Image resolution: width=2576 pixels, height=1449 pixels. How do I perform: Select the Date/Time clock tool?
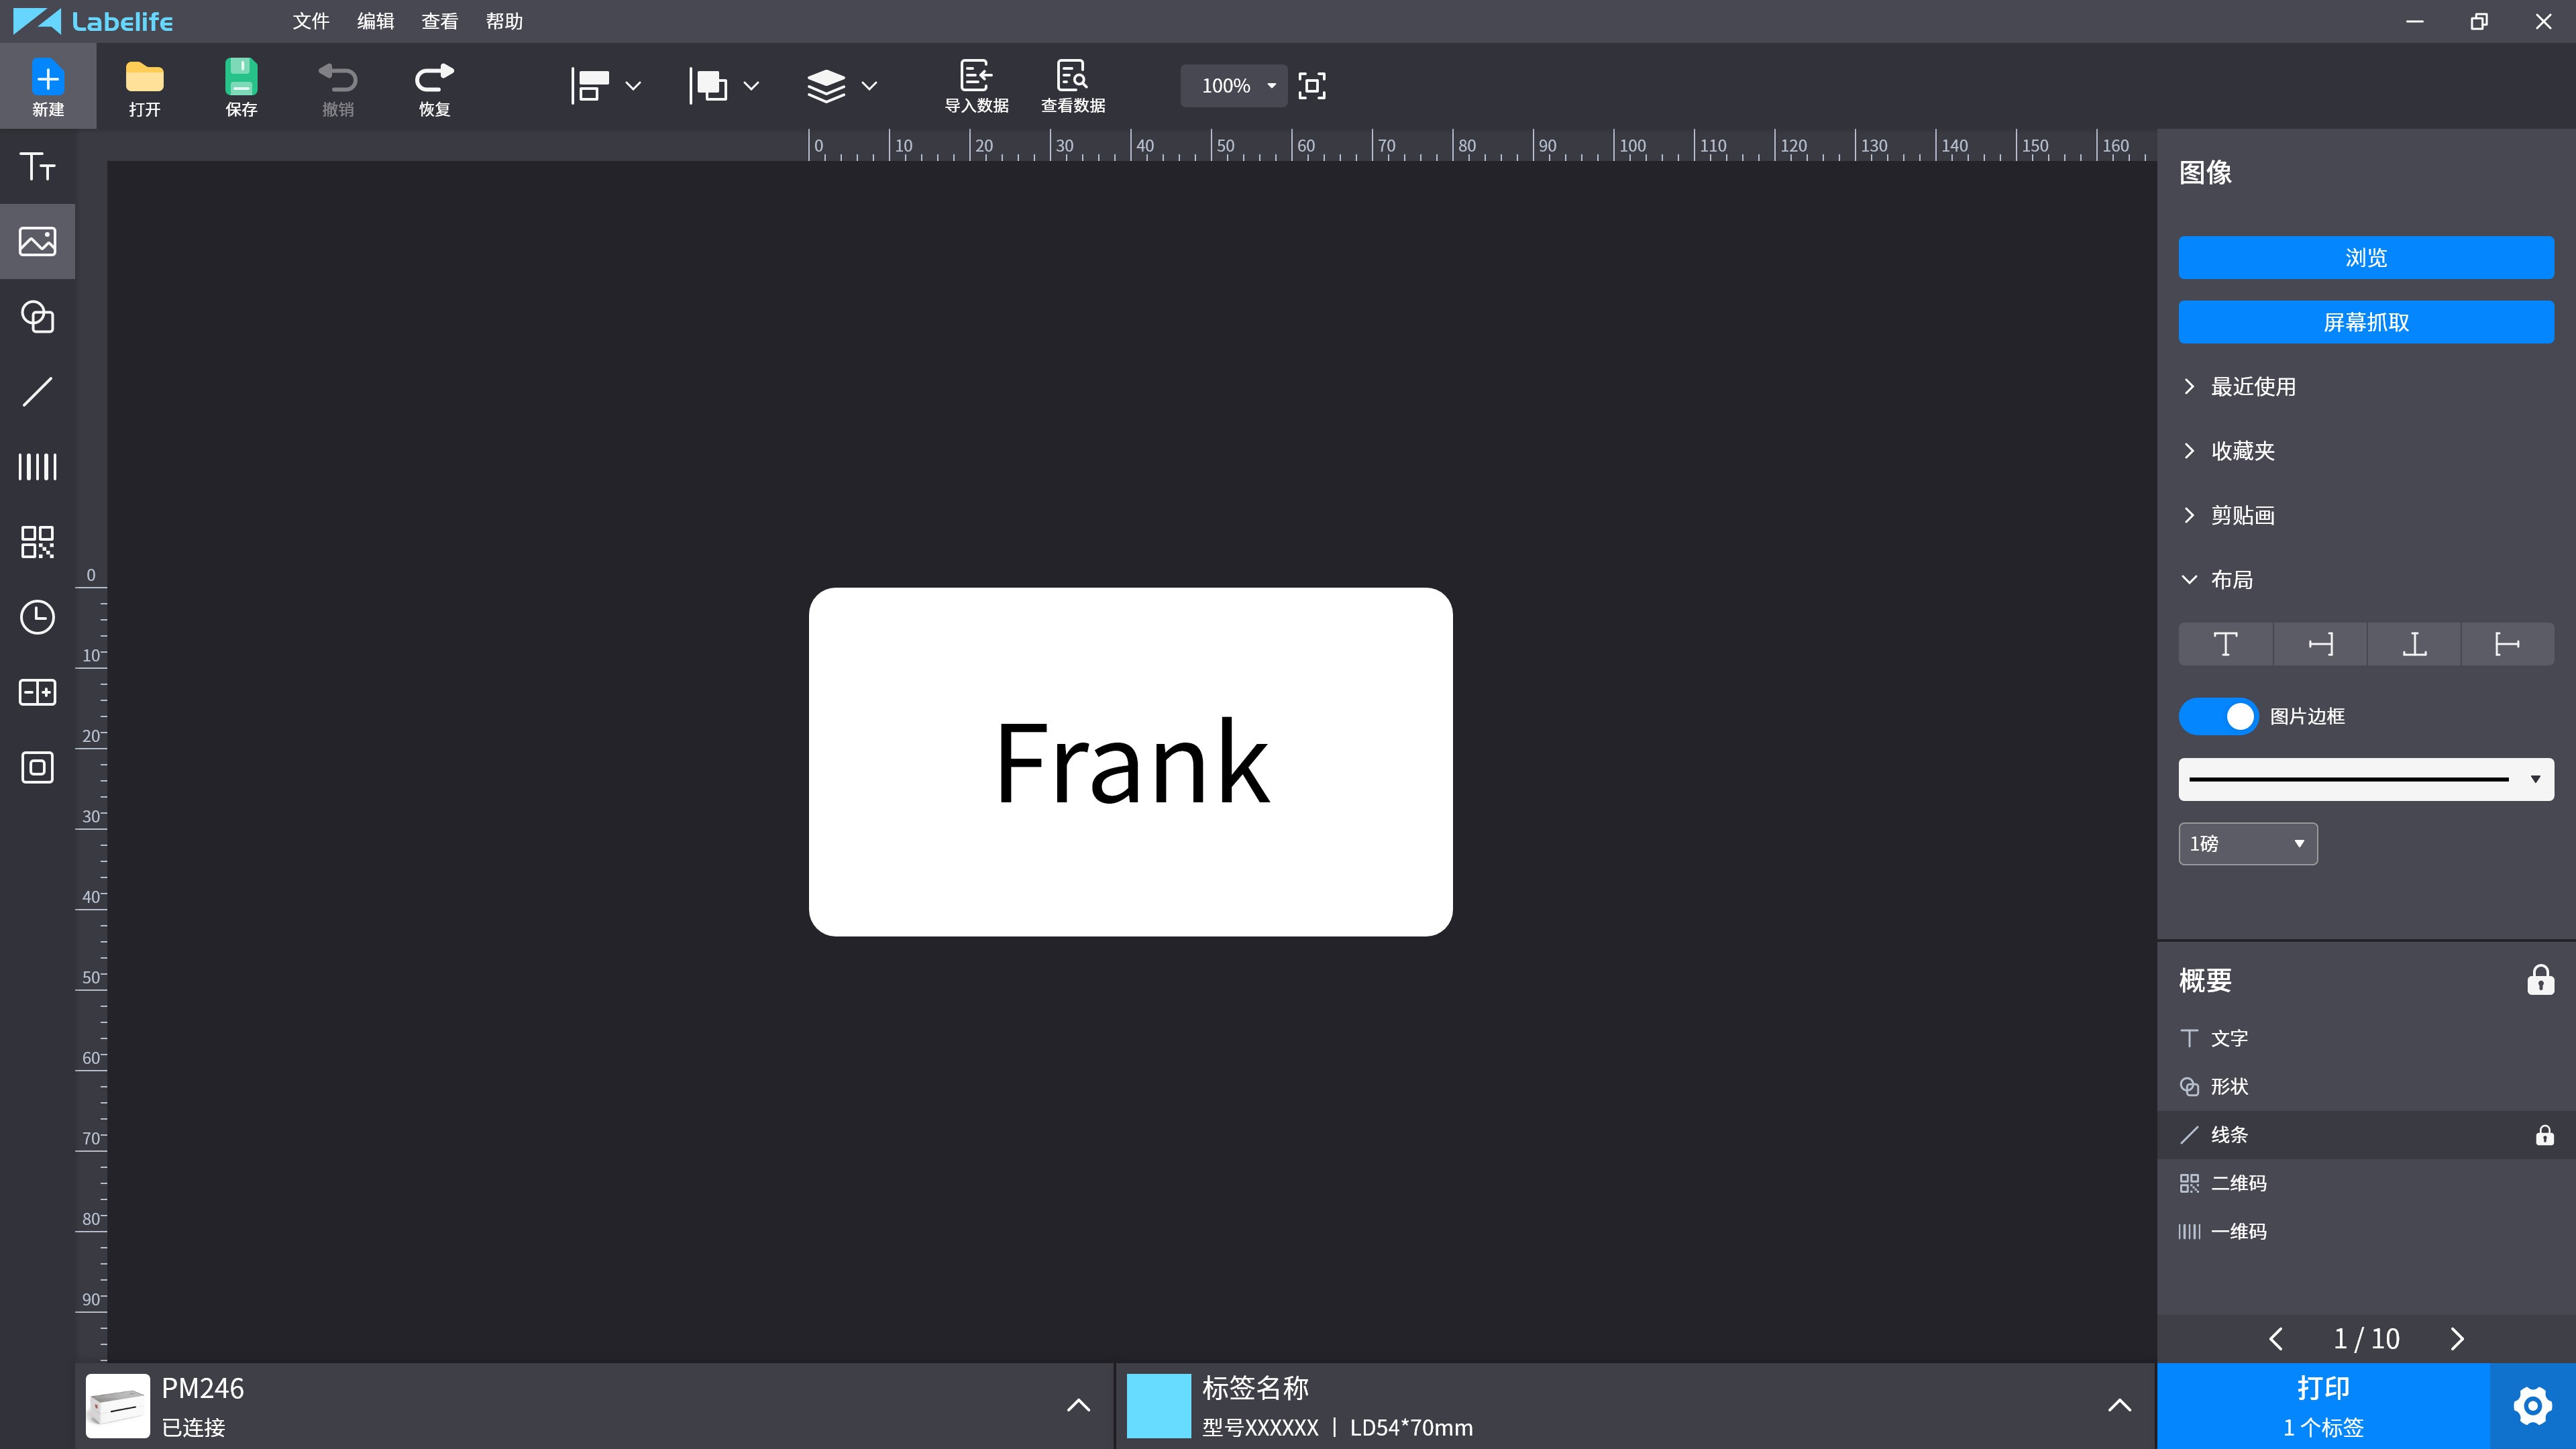pos(37,617)
